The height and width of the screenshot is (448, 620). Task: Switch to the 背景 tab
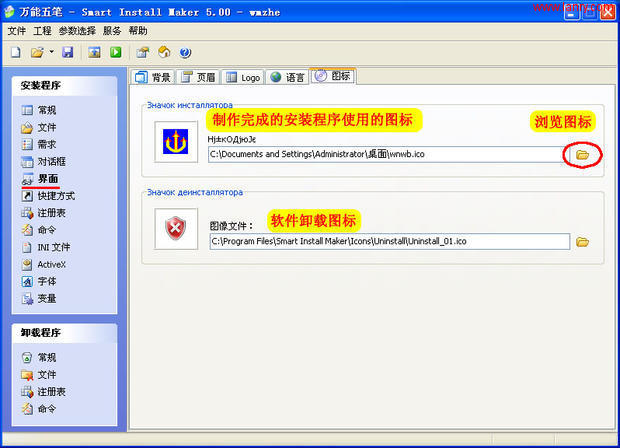pos(153,77)
